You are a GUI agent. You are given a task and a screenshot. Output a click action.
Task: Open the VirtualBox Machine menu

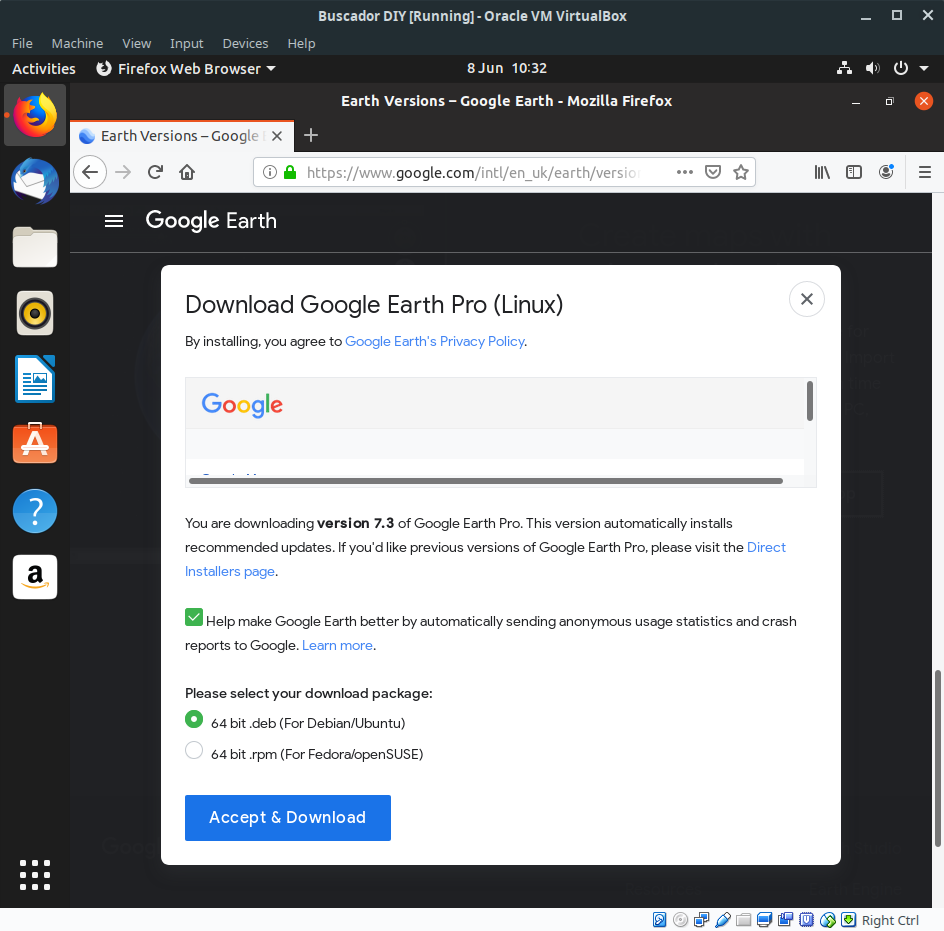77,43
